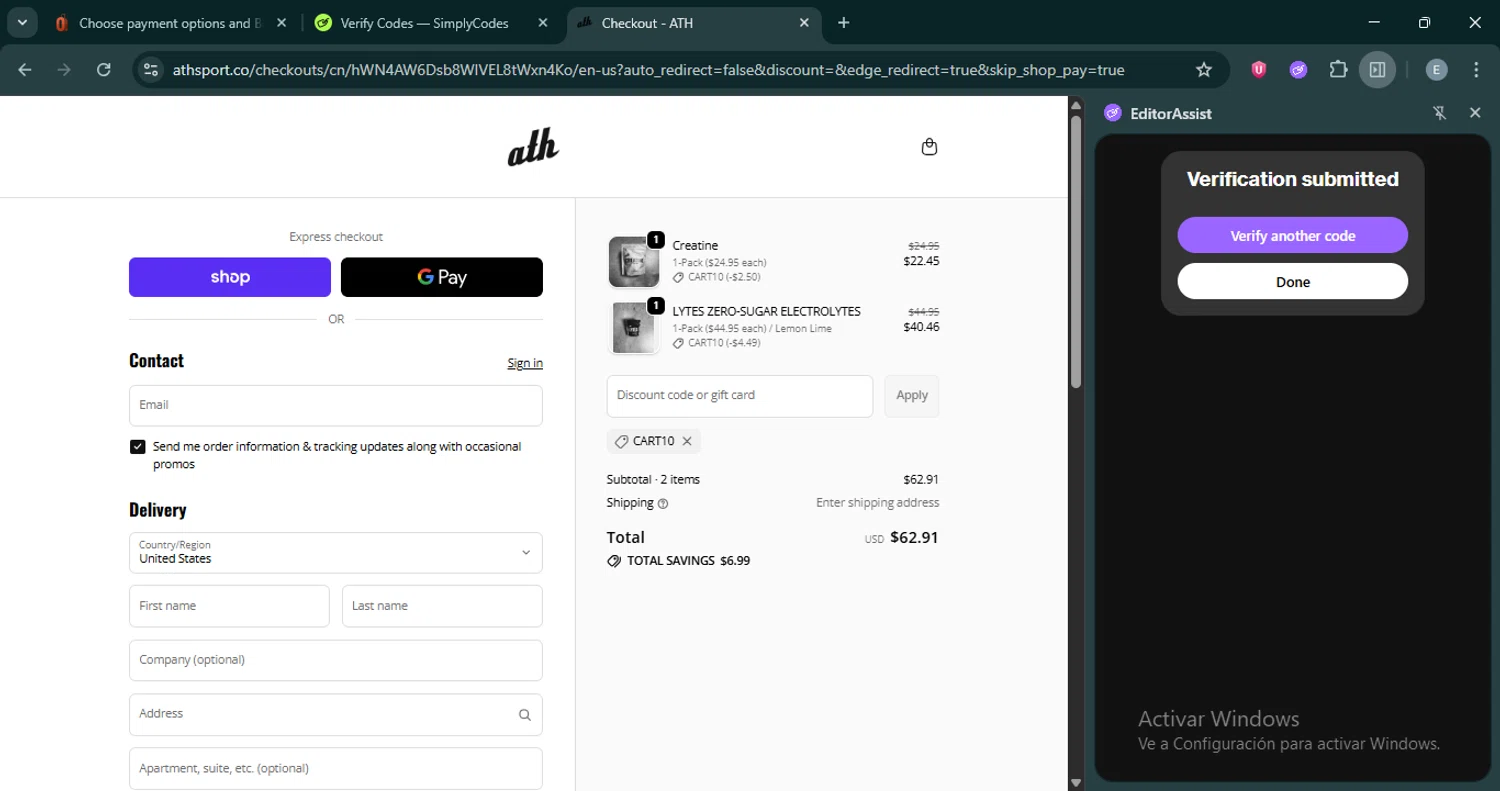Close the Verify Codes tab
The image size is (1500, 791).
click(x=542, y=23)
